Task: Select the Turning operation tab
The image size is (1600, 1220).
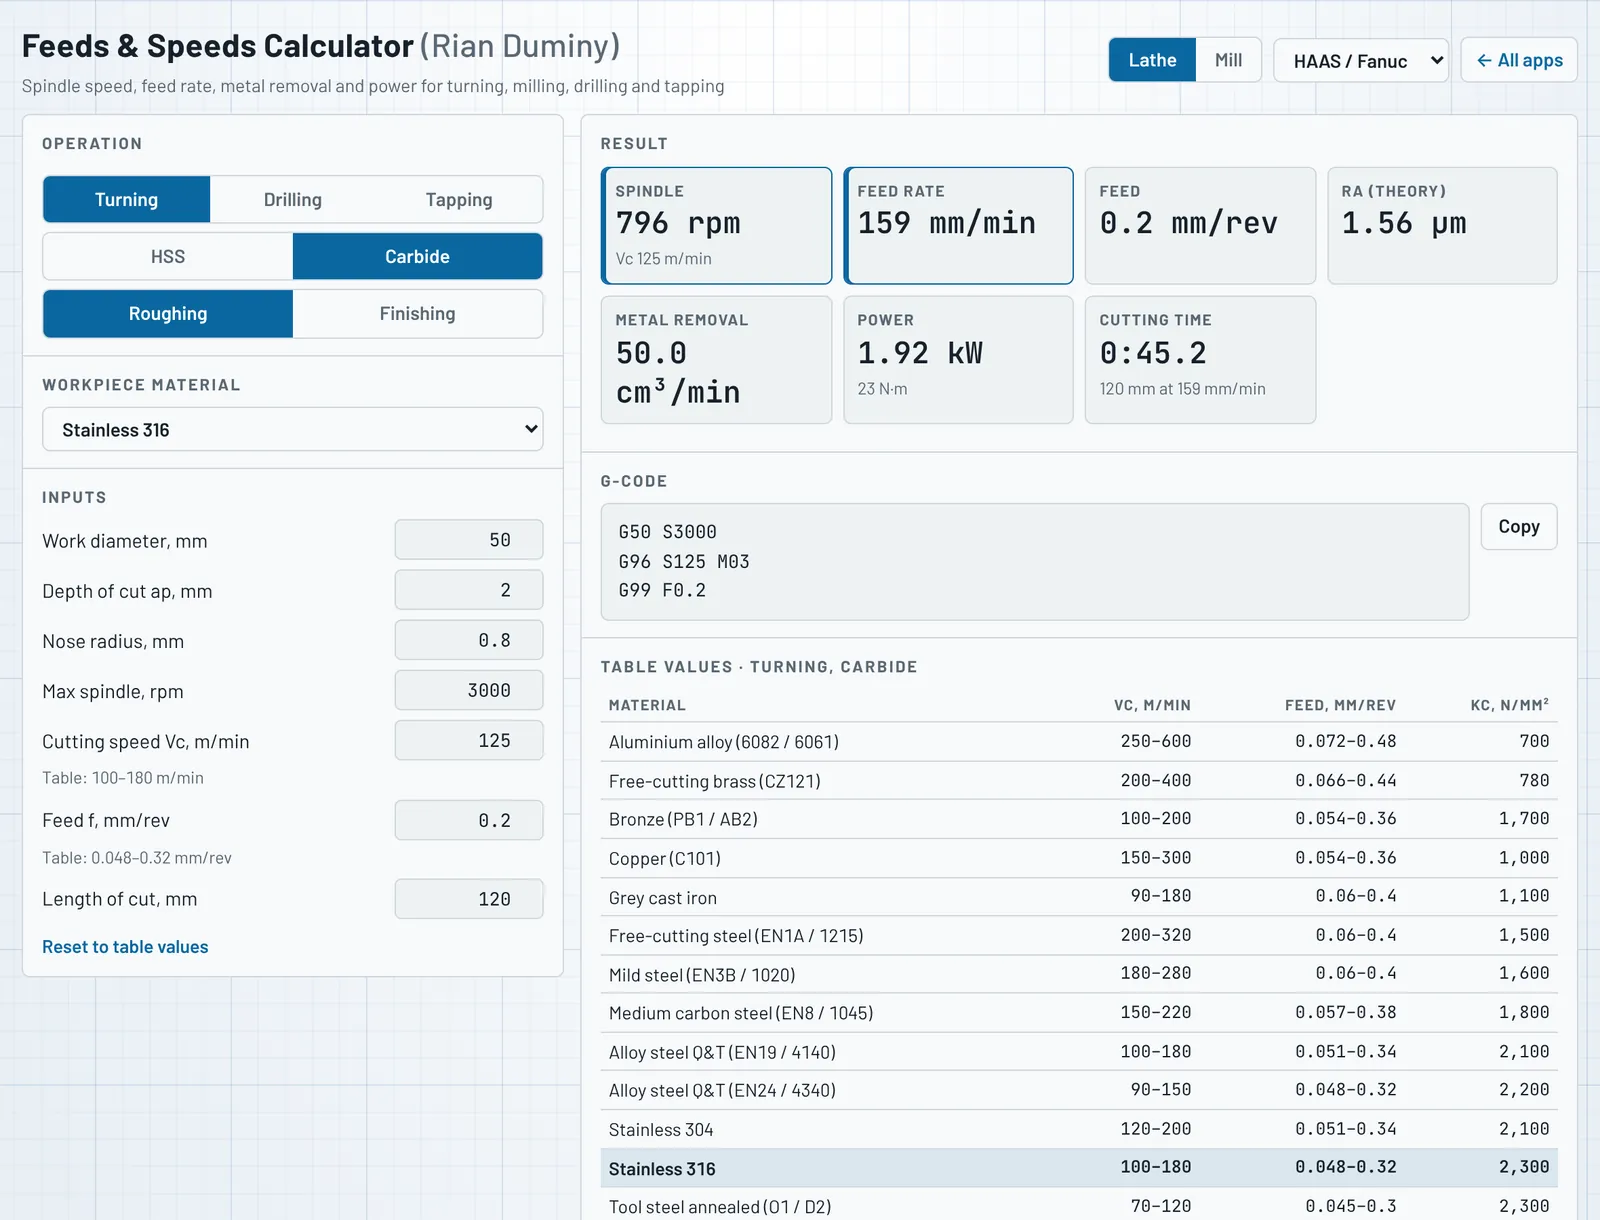Action: point(127,200)
